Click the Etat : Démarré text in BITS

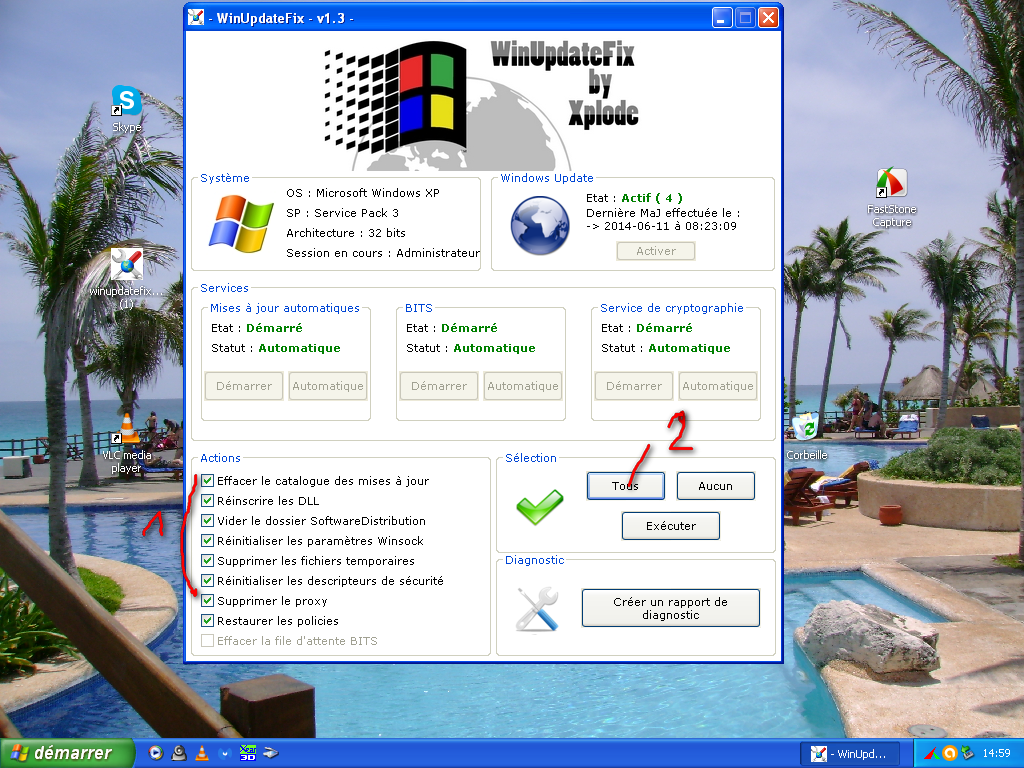coord(451,328)
